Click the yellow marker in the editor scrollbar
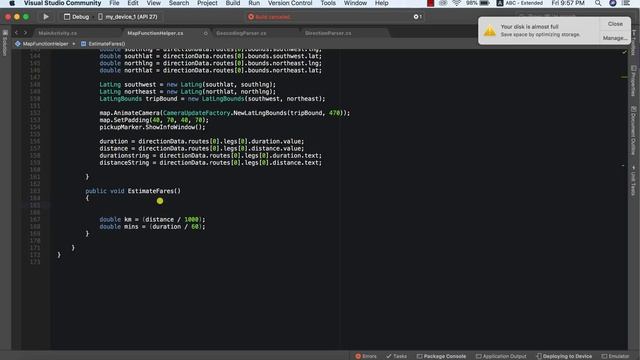 624,77
